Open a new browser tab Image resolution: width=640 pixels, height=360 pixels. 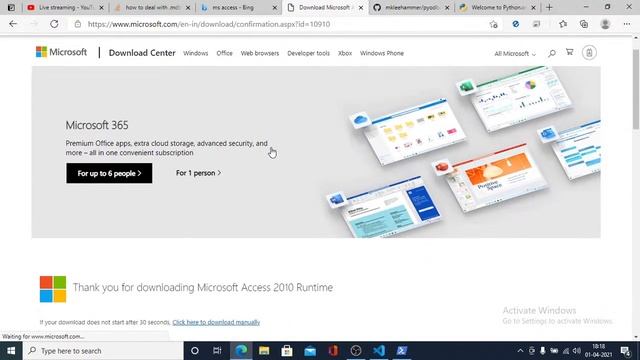pos(549,7)
